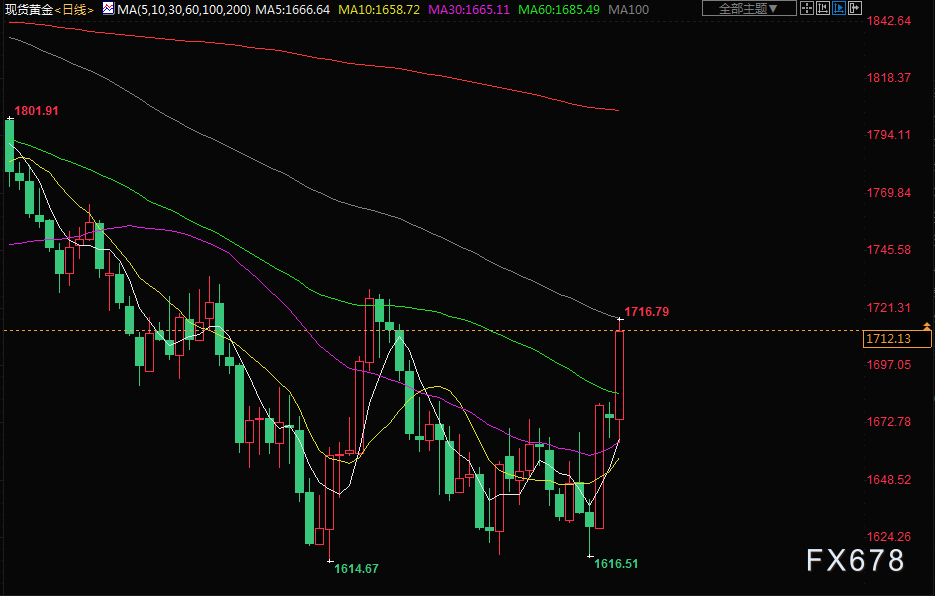Click the 1697.05 axis price
The width and height of the screenshot is (935, 596).
point(888,365)
